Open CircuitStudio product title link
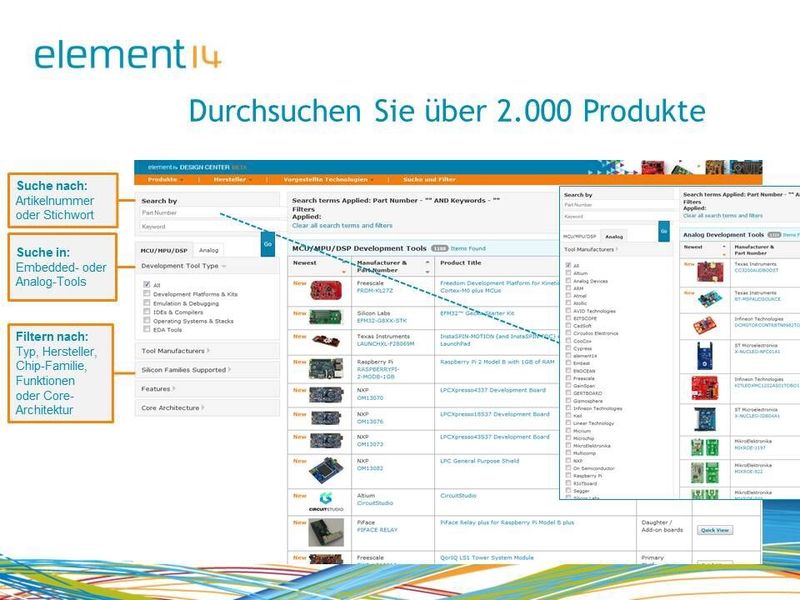Viewport: 800px width, 600px height. coord(458,495)
